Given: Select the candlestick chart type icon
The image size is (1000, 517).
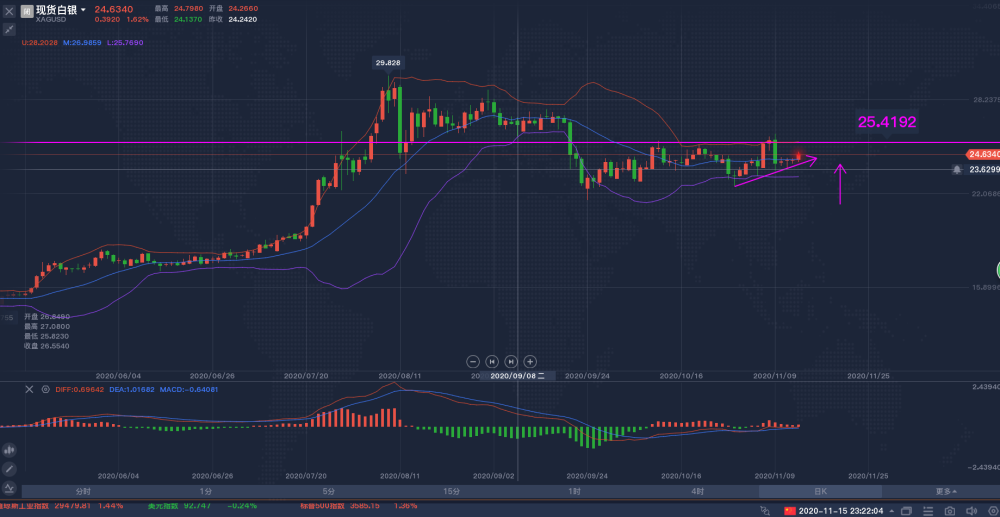Looking at the screenshot, I should click(9, 449).
